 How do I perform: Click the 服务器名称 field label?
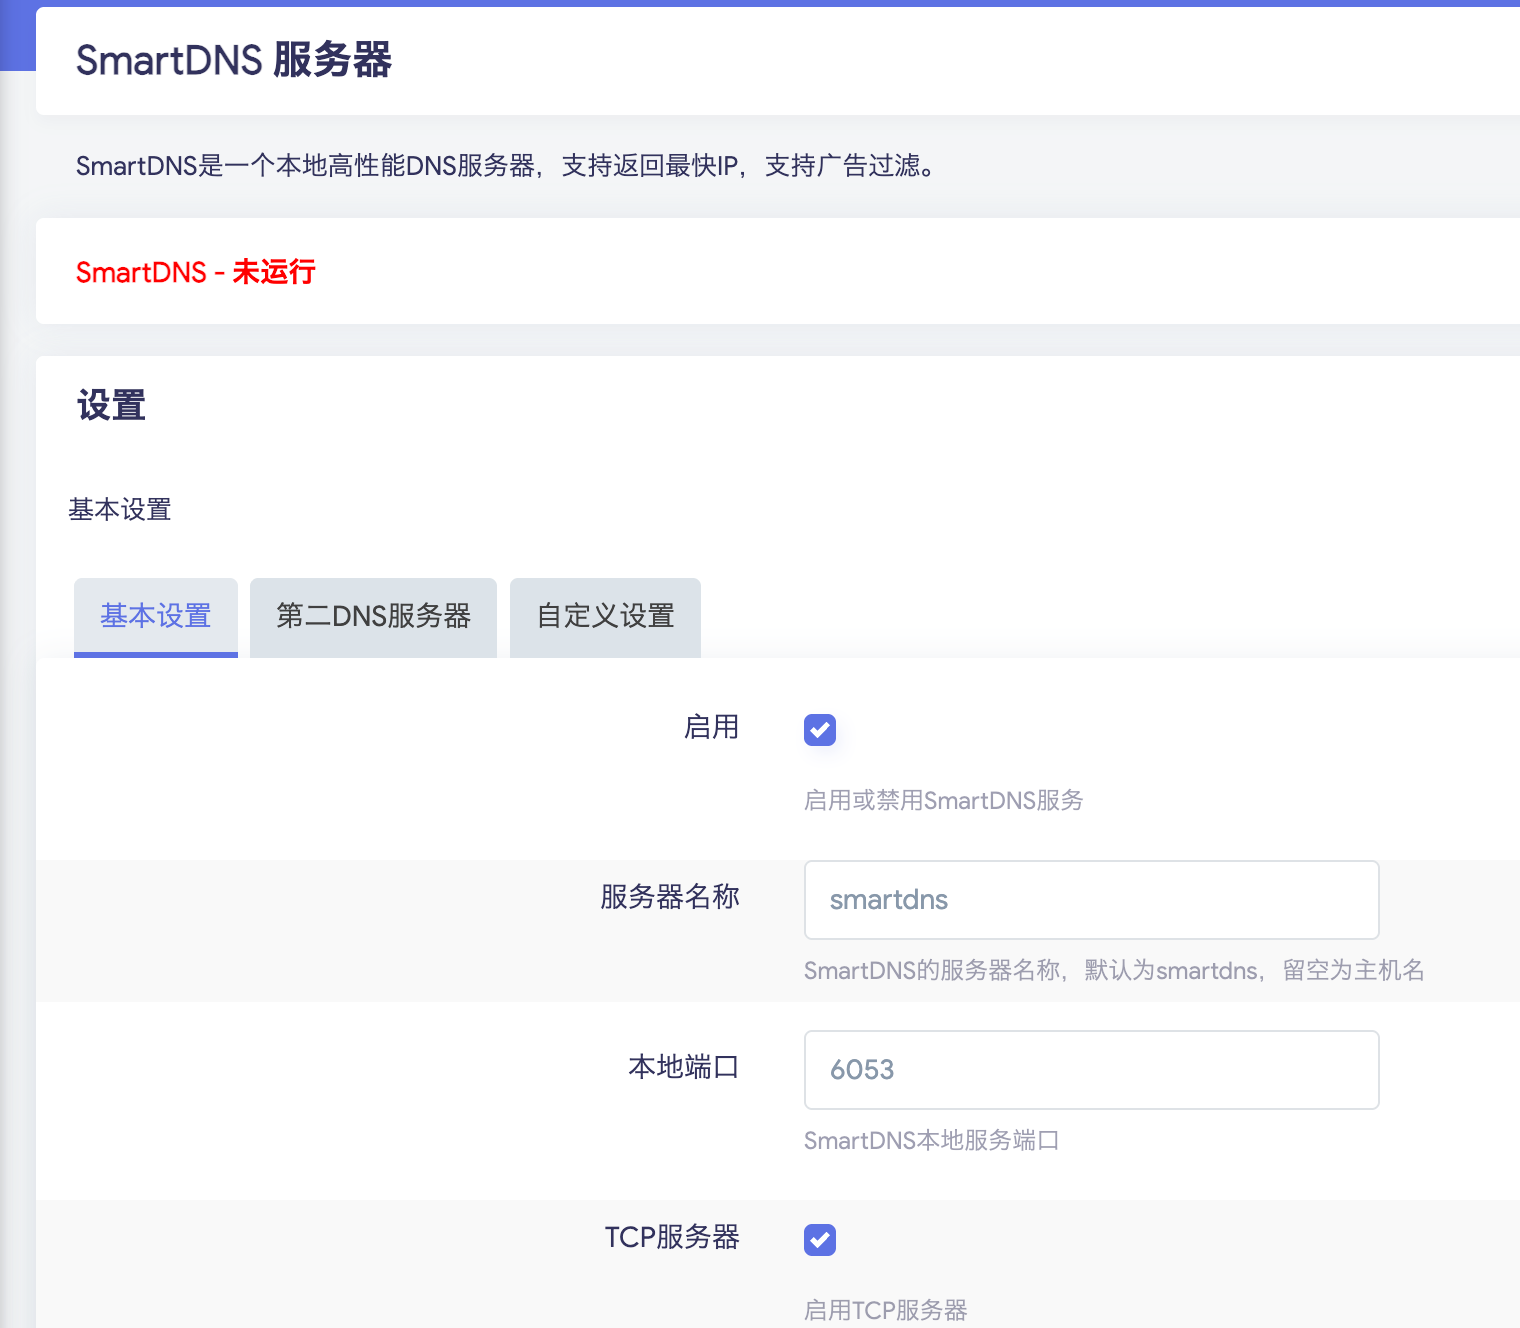tap(669, 898)
